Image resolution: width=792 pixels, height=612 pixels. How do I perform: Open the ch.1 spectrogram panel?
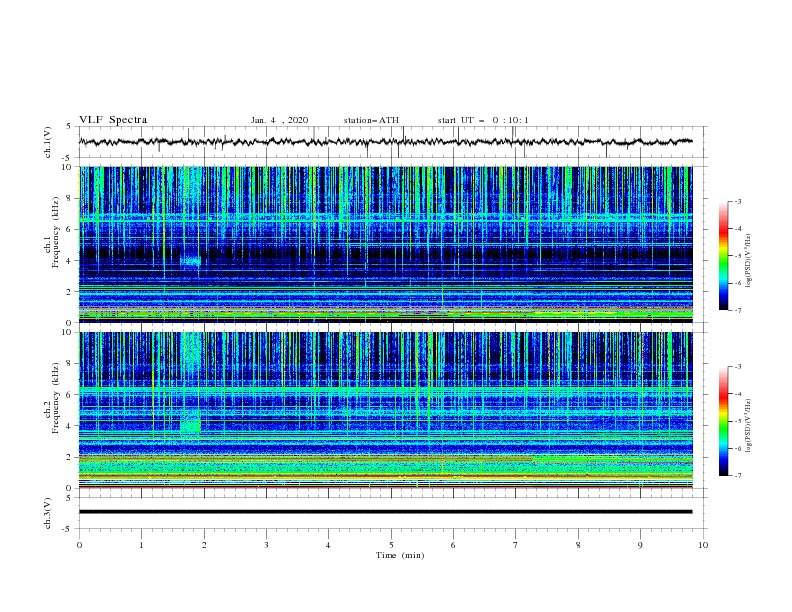coord(386,244)
